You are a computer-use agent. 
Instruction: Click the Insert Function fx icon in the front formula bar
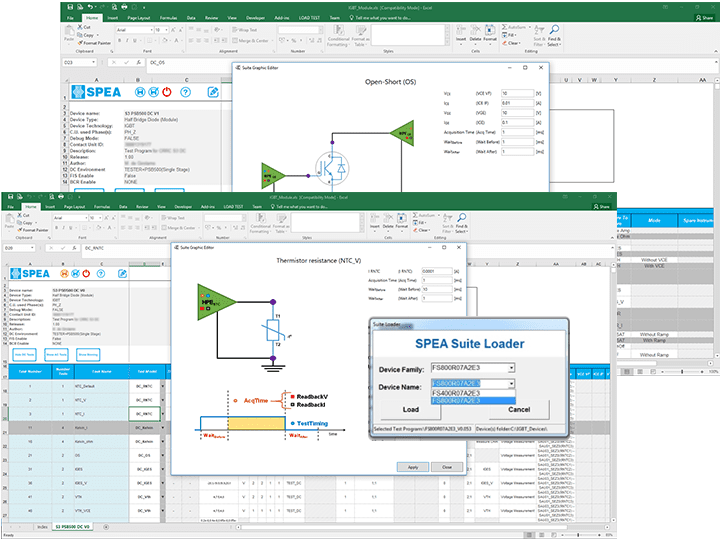click(74, 248)
